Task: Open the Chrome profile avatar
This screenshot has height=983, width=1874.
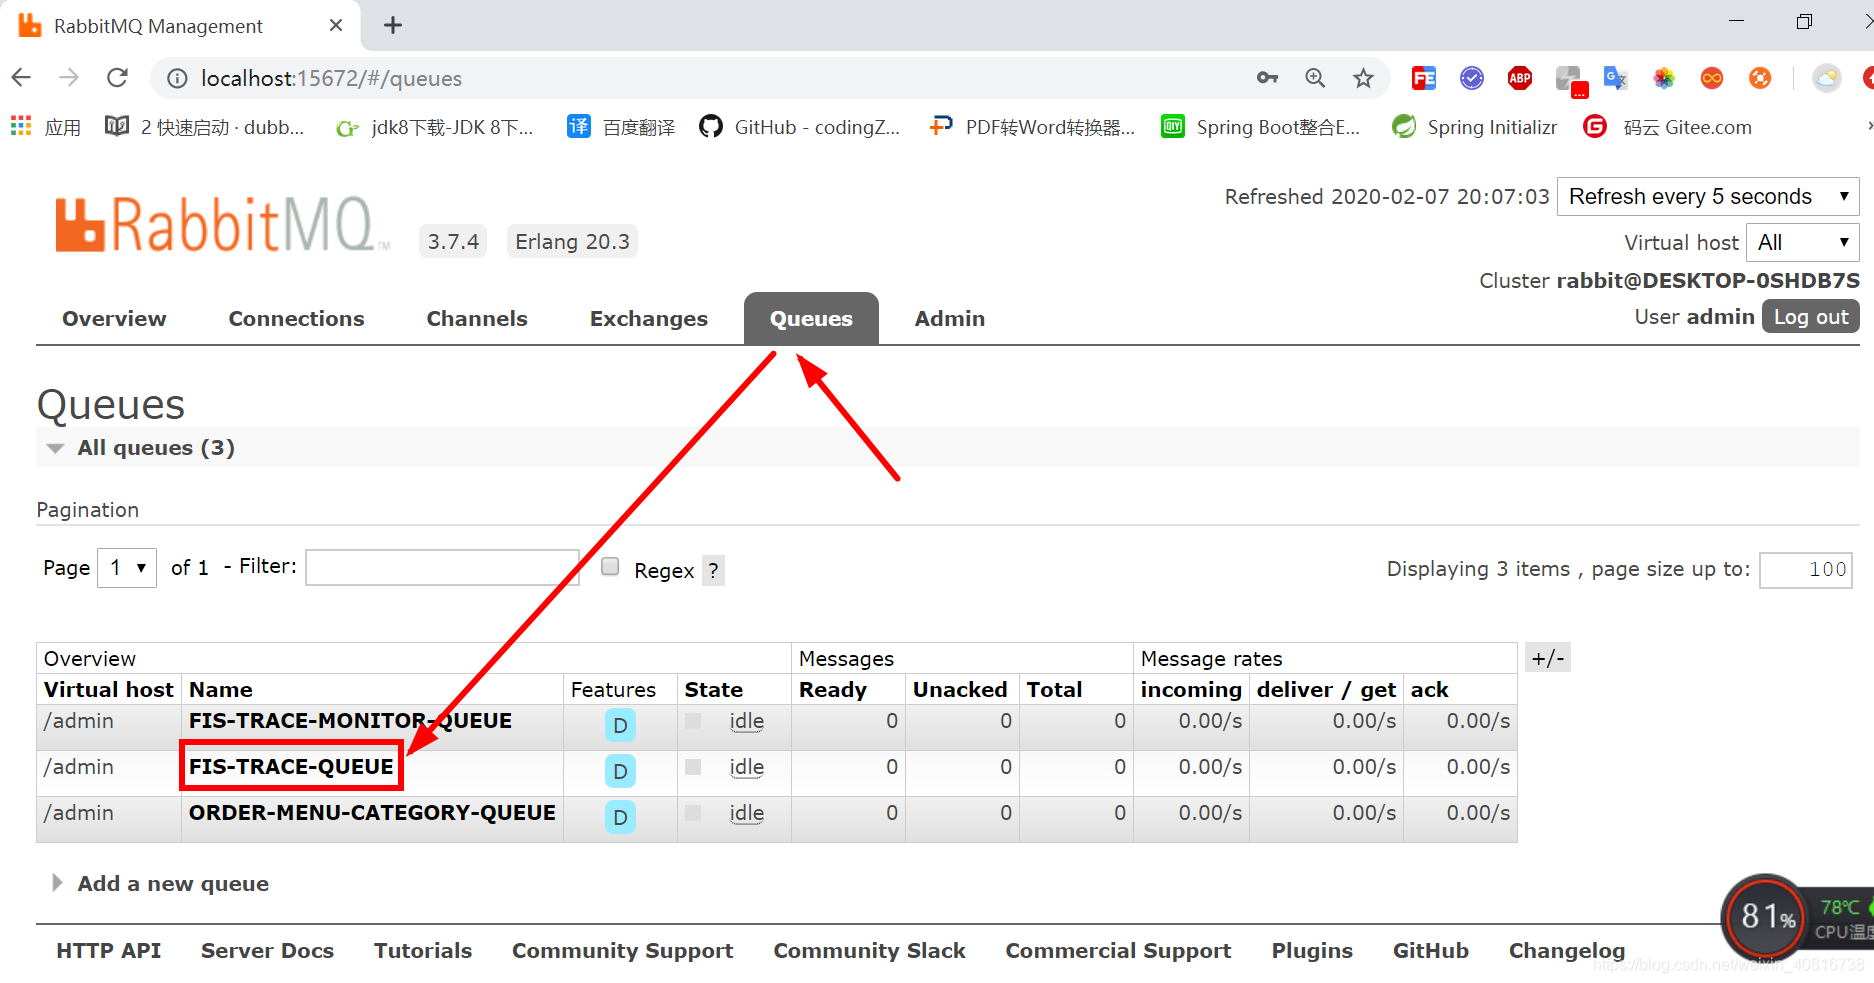Action: [1827, 78]
